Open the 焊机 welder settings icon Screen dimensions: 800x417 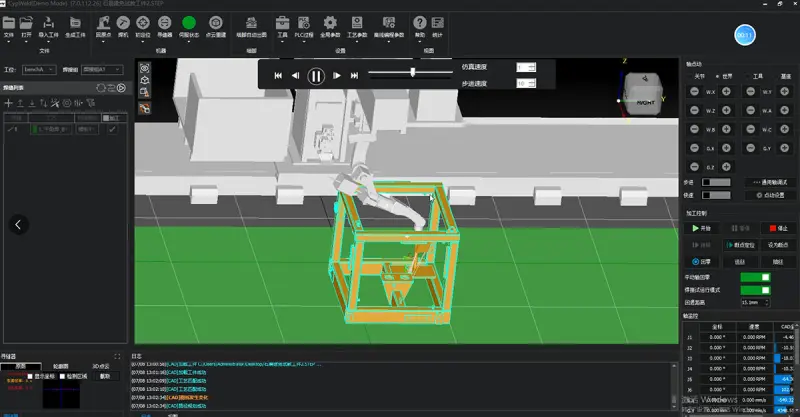123,21
